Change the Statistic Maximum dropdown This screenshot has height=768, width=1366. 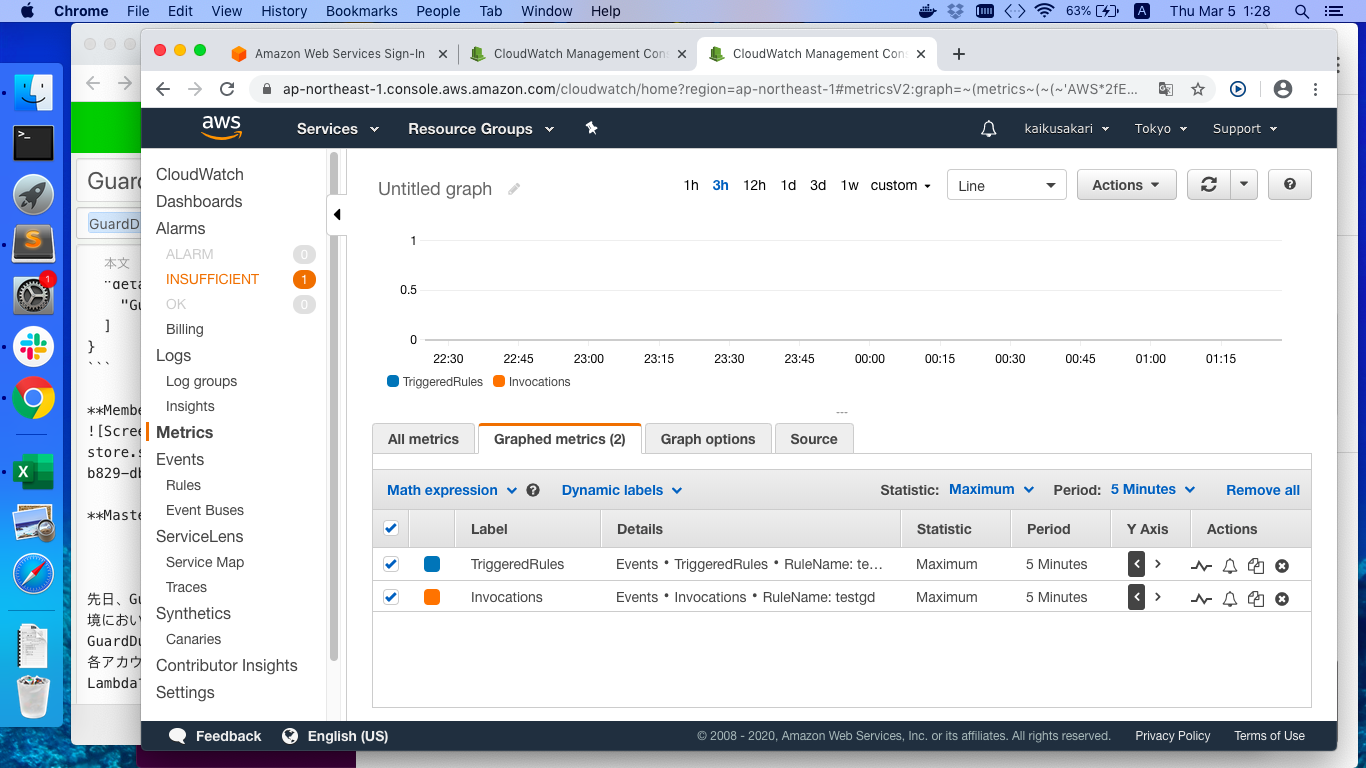coord(992,490)
